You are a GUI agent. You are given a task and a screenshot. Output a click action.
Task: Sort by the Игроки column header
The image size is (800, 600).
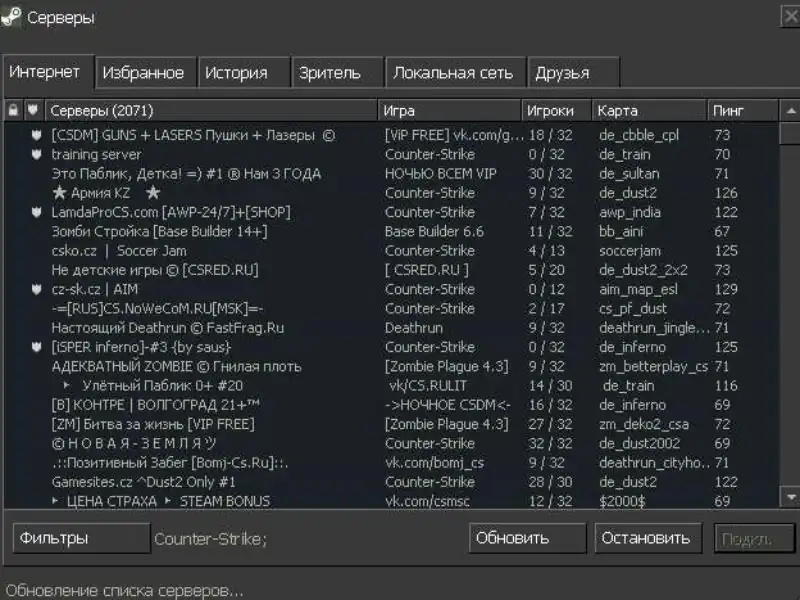[557, 111]
